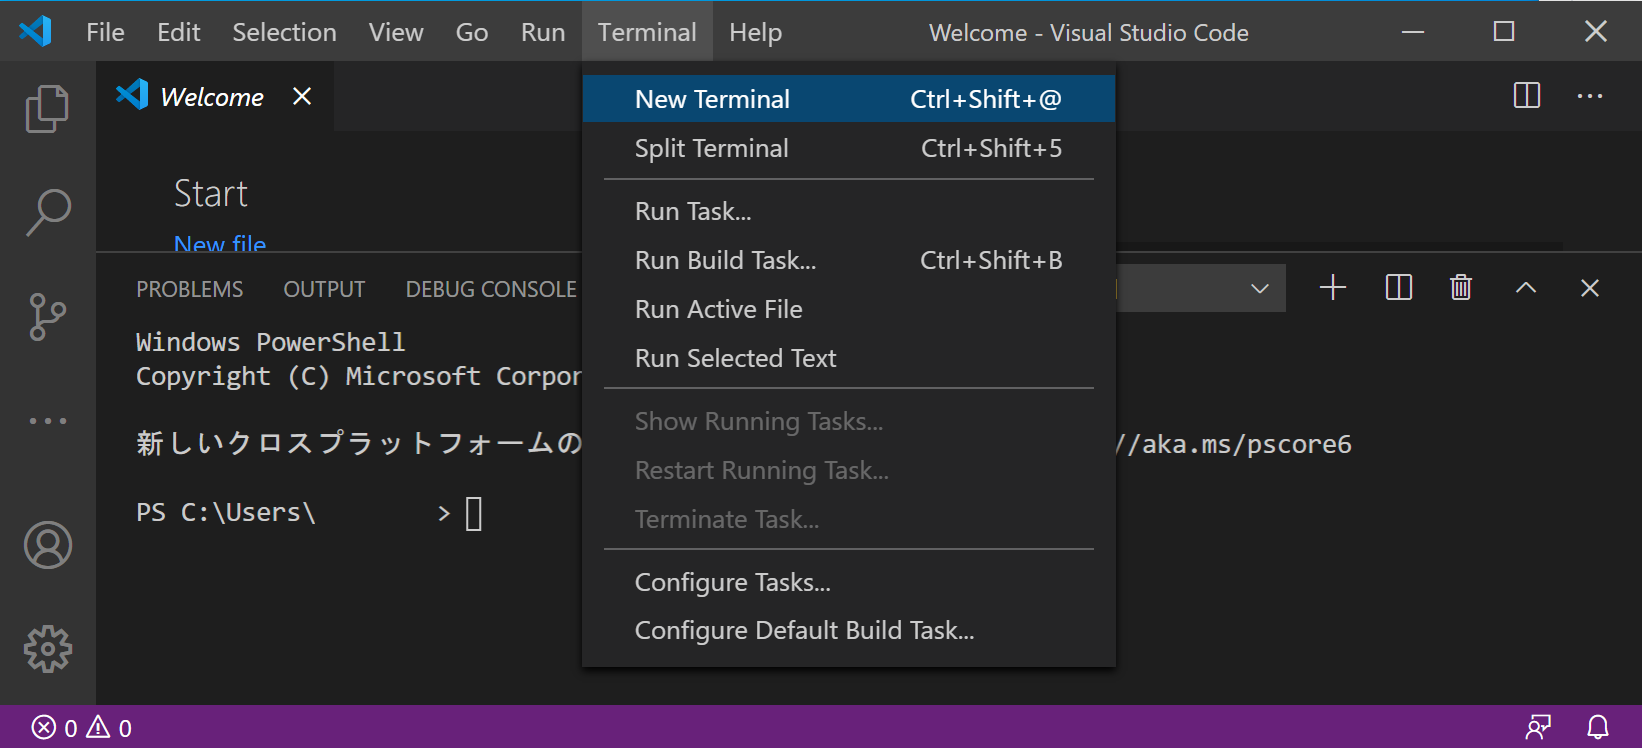Maximize panel size with the chevron

tap(1525, 288)
